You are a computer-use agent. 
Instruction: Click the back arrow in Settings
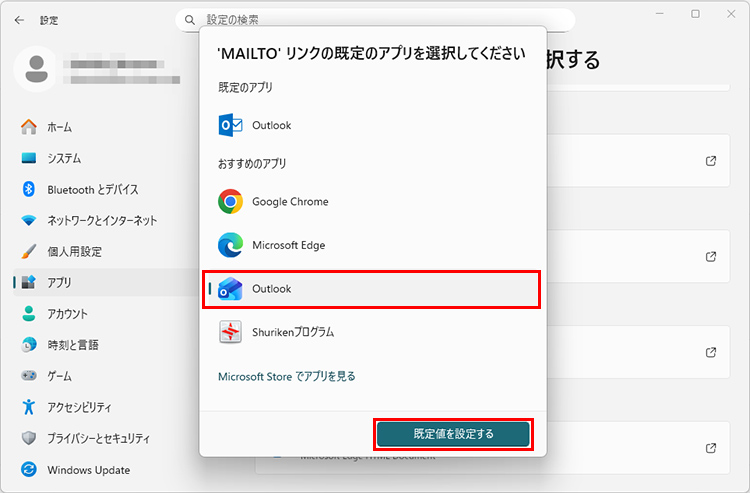point(19,20)
